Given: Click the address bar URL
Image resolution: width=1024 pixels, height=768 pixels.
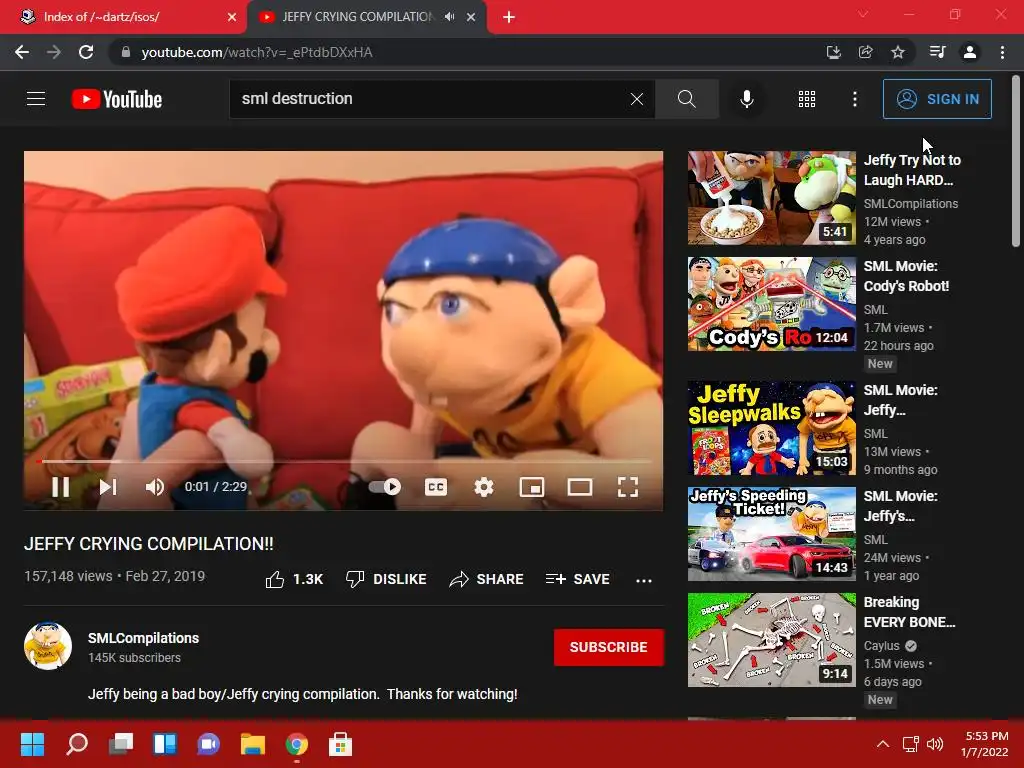Looking at the screenshot, I should pos(257,52).
